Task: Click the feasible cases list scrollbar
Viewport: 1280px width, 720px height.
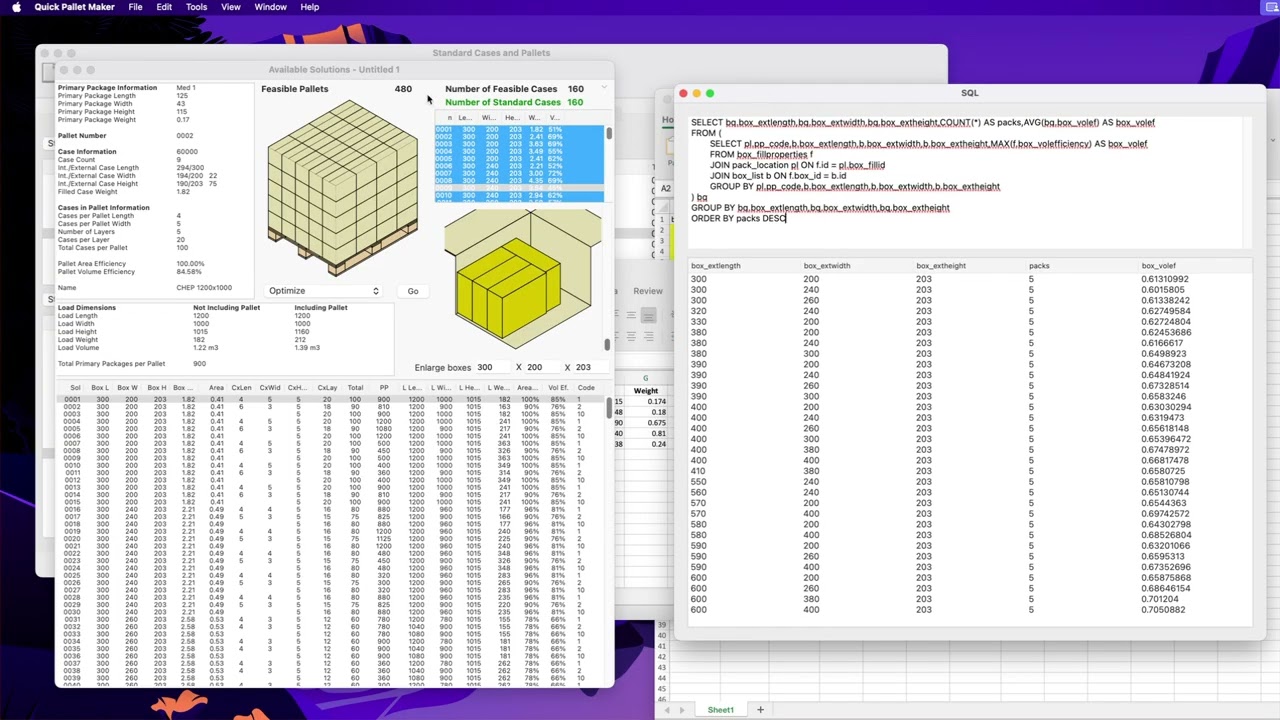Action: pyautogui.click(x=608, y=133)
